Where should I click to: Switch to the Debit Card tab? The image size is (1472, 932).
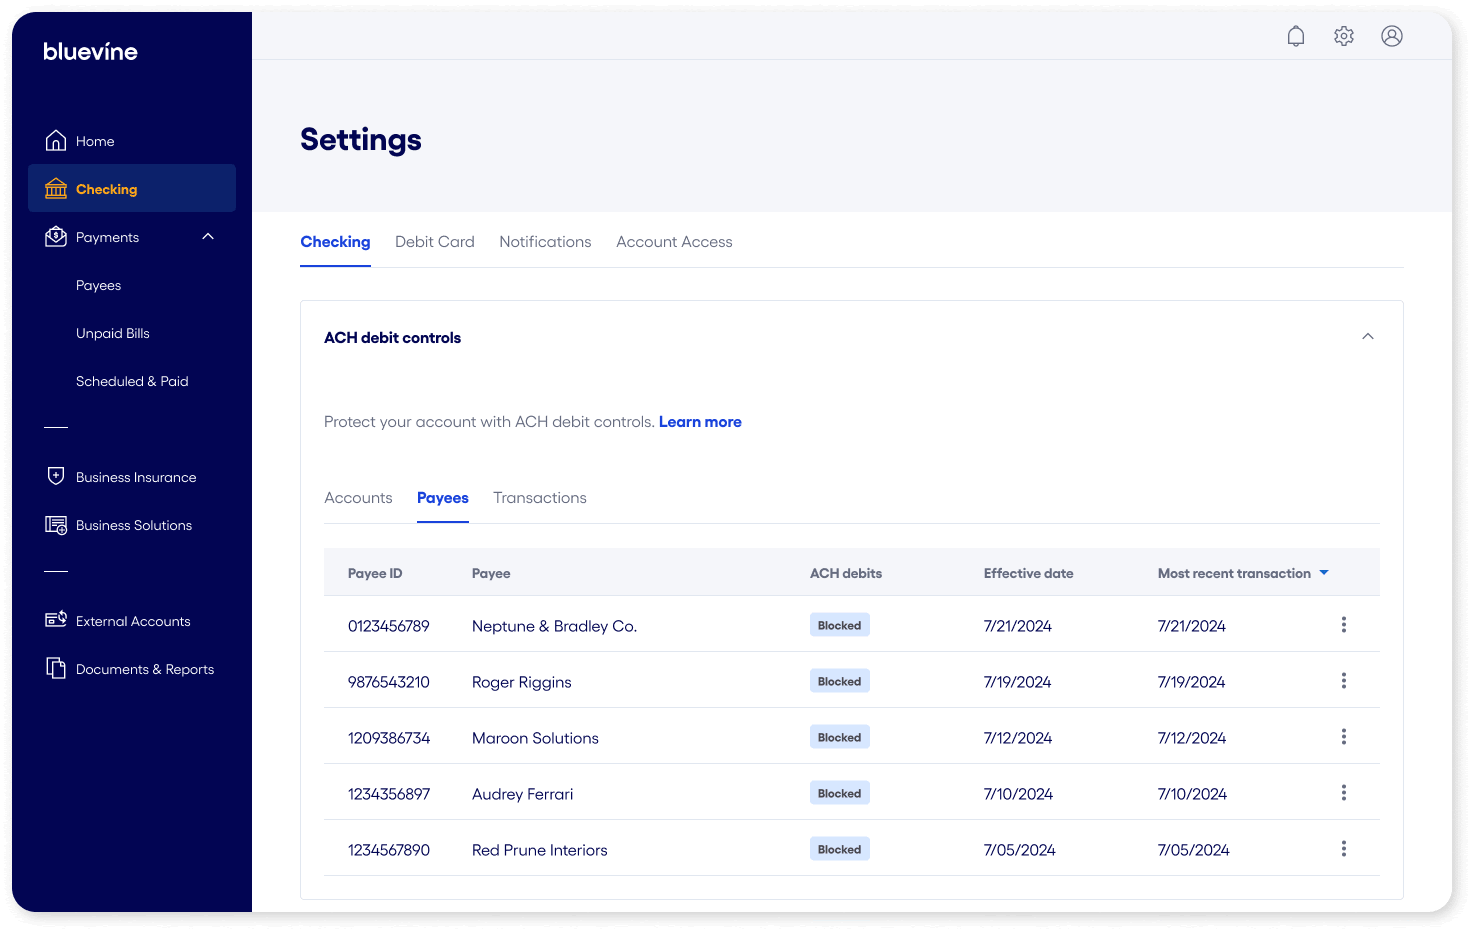click(x=434, y=242)
